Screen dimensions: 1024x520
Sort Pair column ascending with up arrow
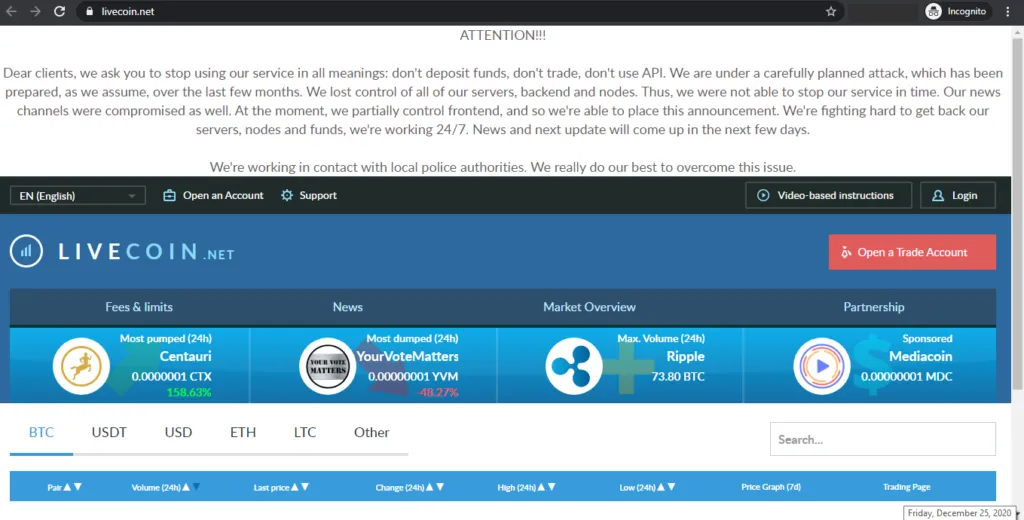click(67, 487)
